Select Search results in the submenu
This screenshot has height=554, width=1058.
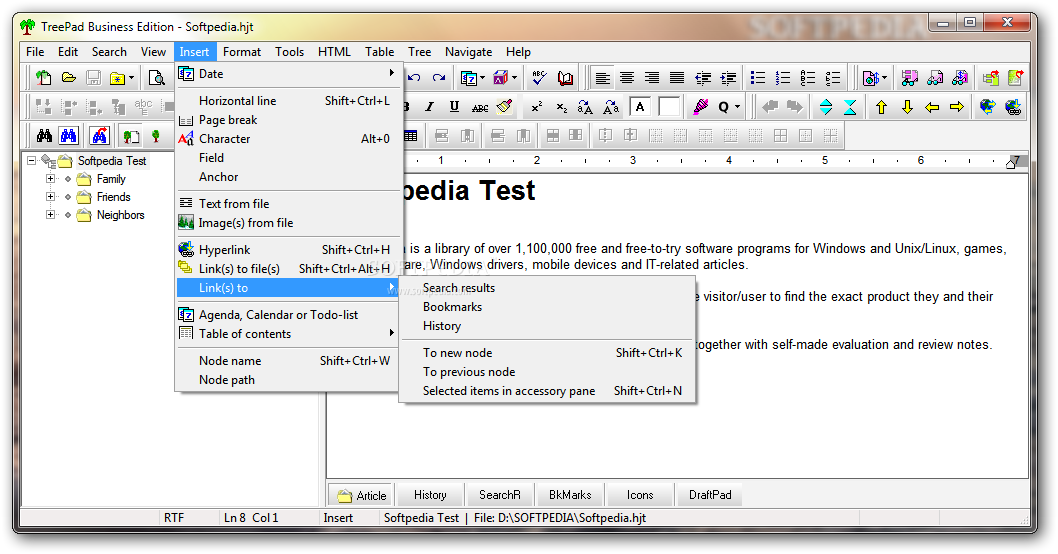(547, 287)
